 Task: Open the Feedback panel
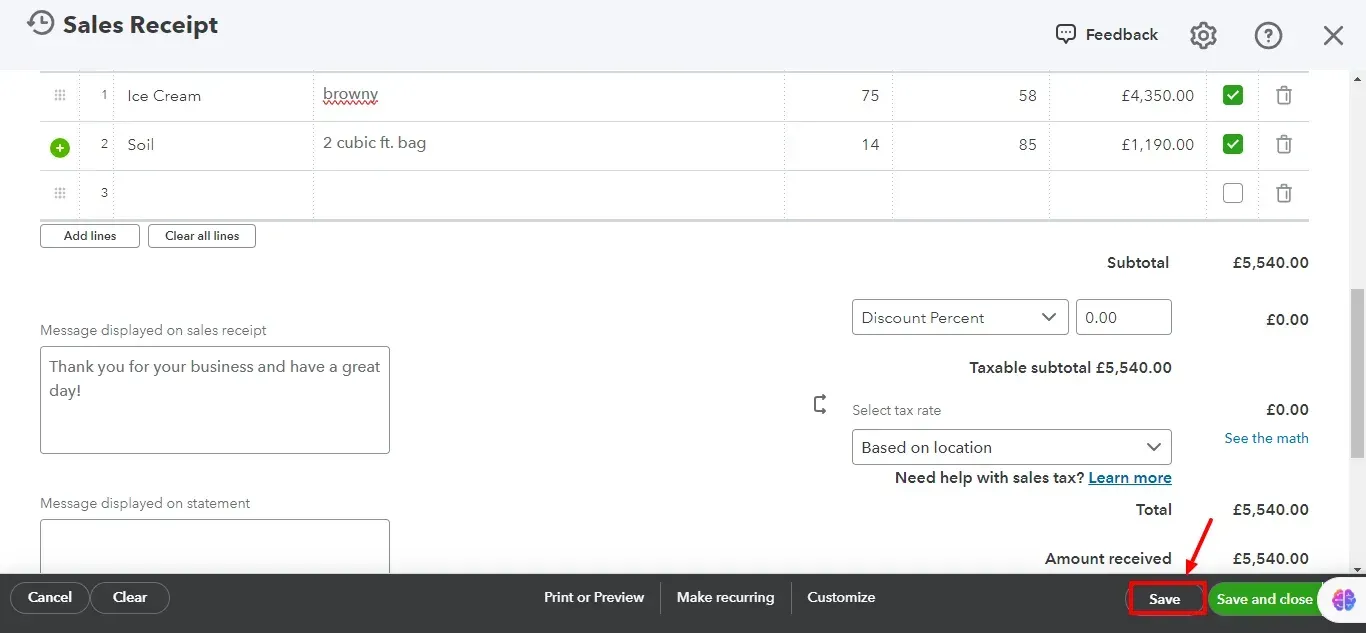(x=1106, y=34)
